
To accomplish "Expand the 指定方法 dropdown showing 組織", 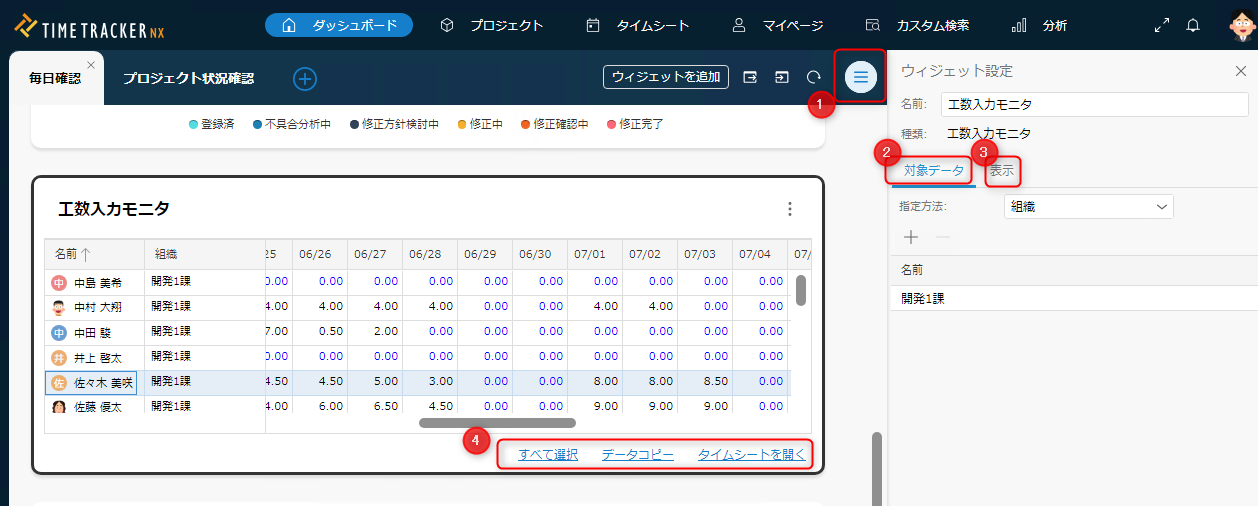I will coord(1087,207).
